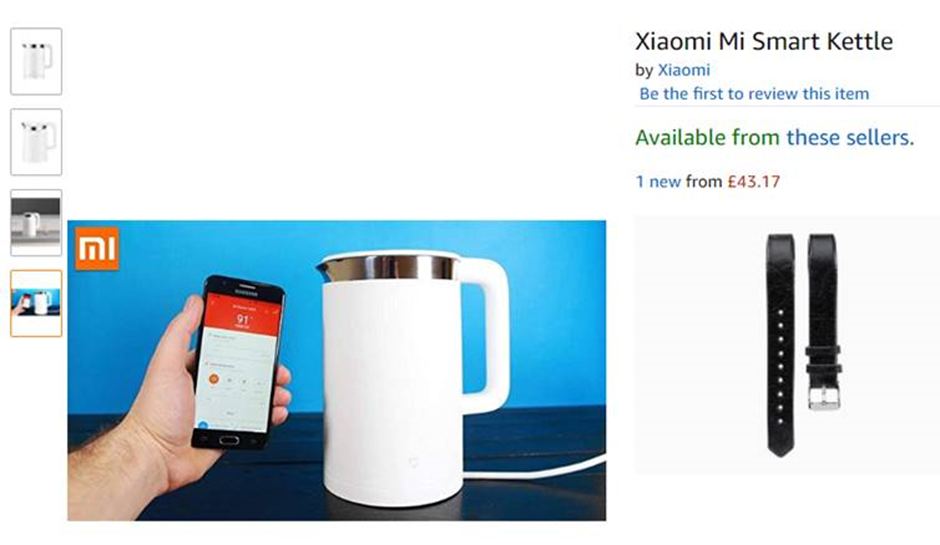Screen dimensions: 940x545
Task: Select the highlighted blue-background thumbnail
Action: click(36, 303)
